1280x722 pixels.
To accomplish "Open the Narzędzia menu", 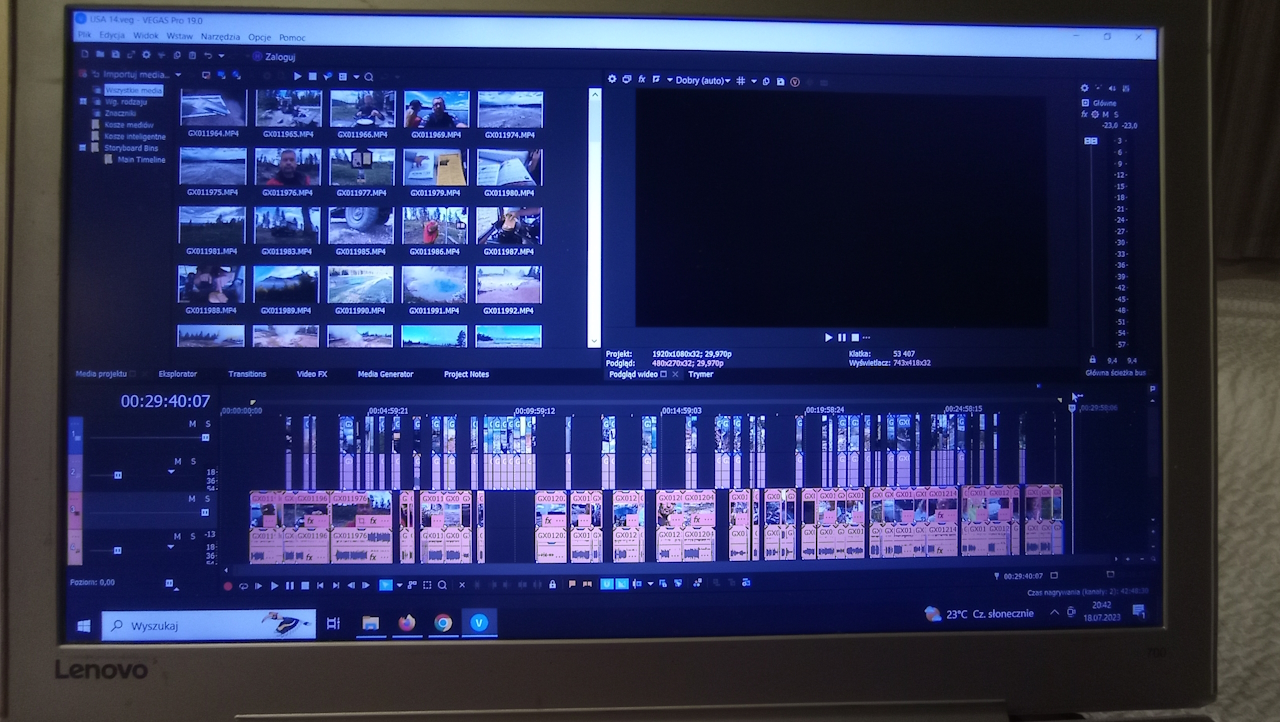I will pyautogui.click(x=220, y=36).
